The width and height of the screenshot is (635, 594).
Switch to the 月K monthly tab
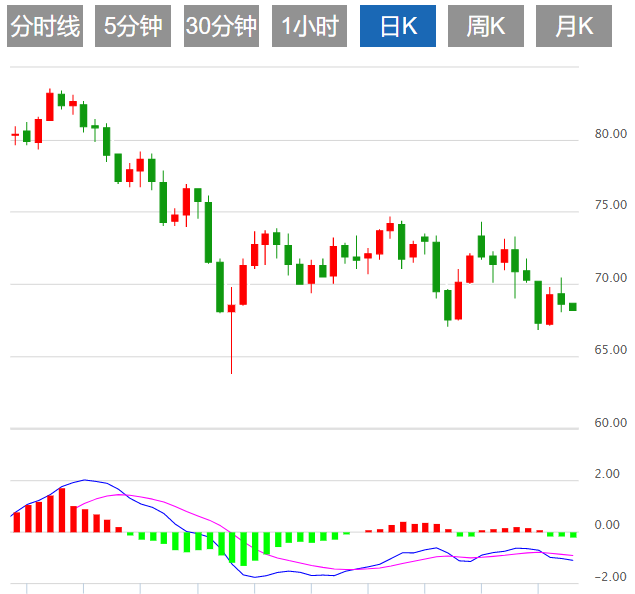pyautogui.click(x=574, y=26)
